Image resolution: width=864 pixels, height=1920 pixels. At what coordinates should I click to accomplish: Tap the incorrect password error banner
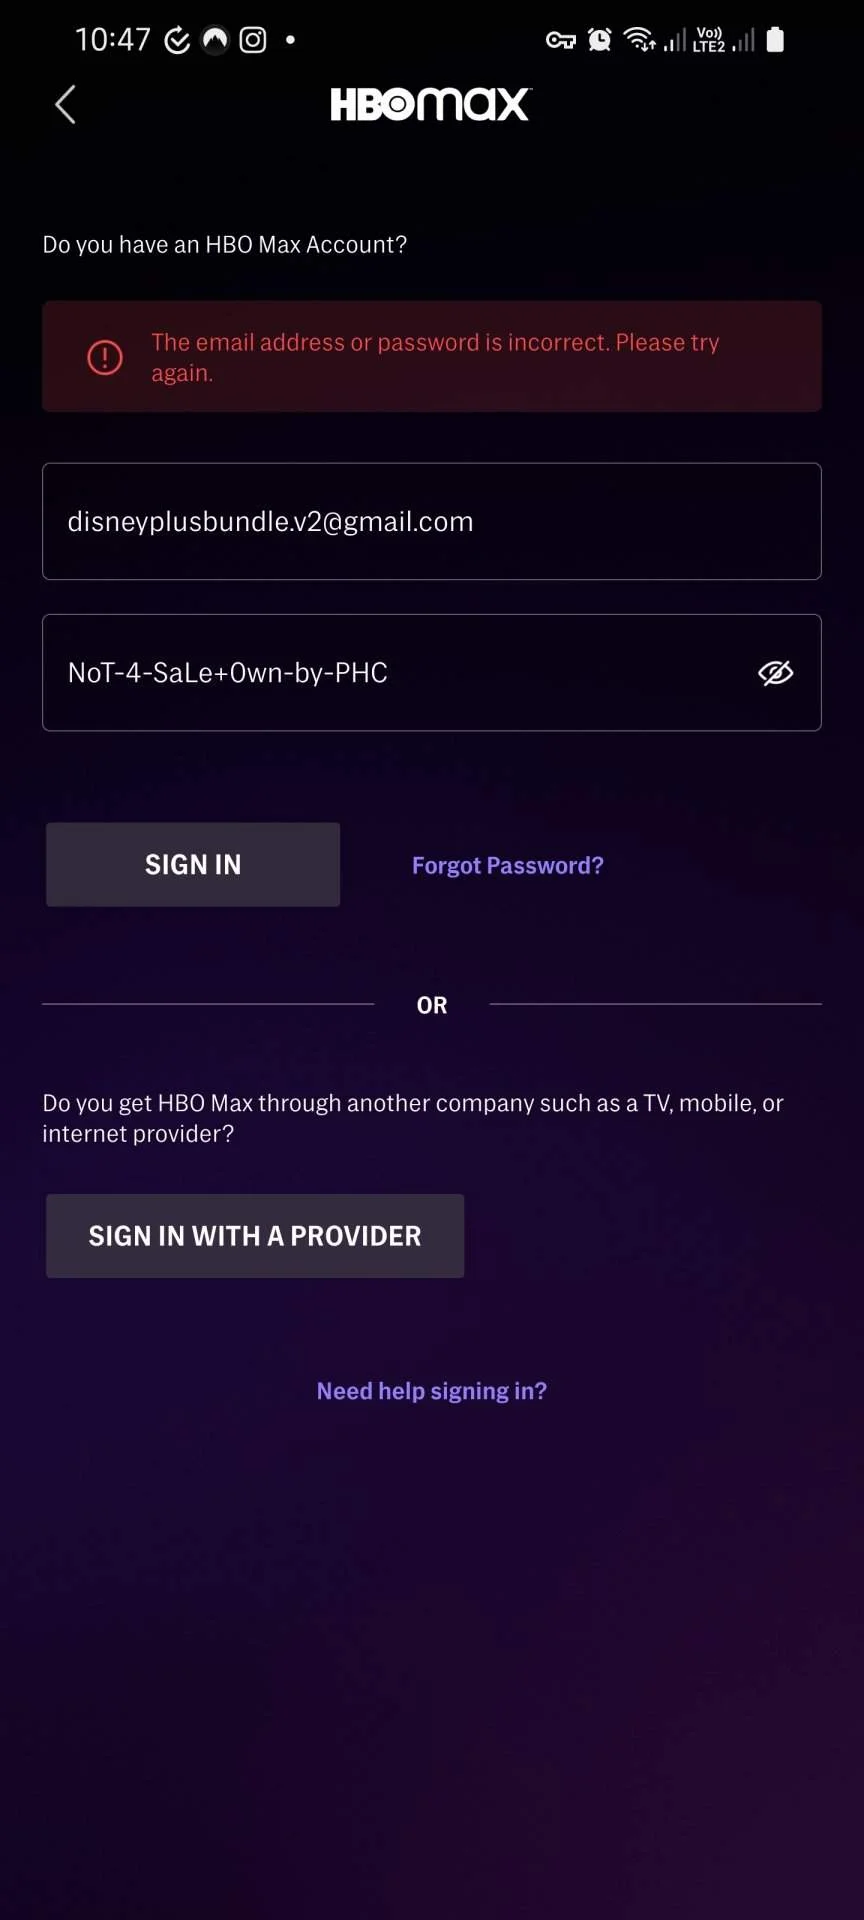click(432, 357)
